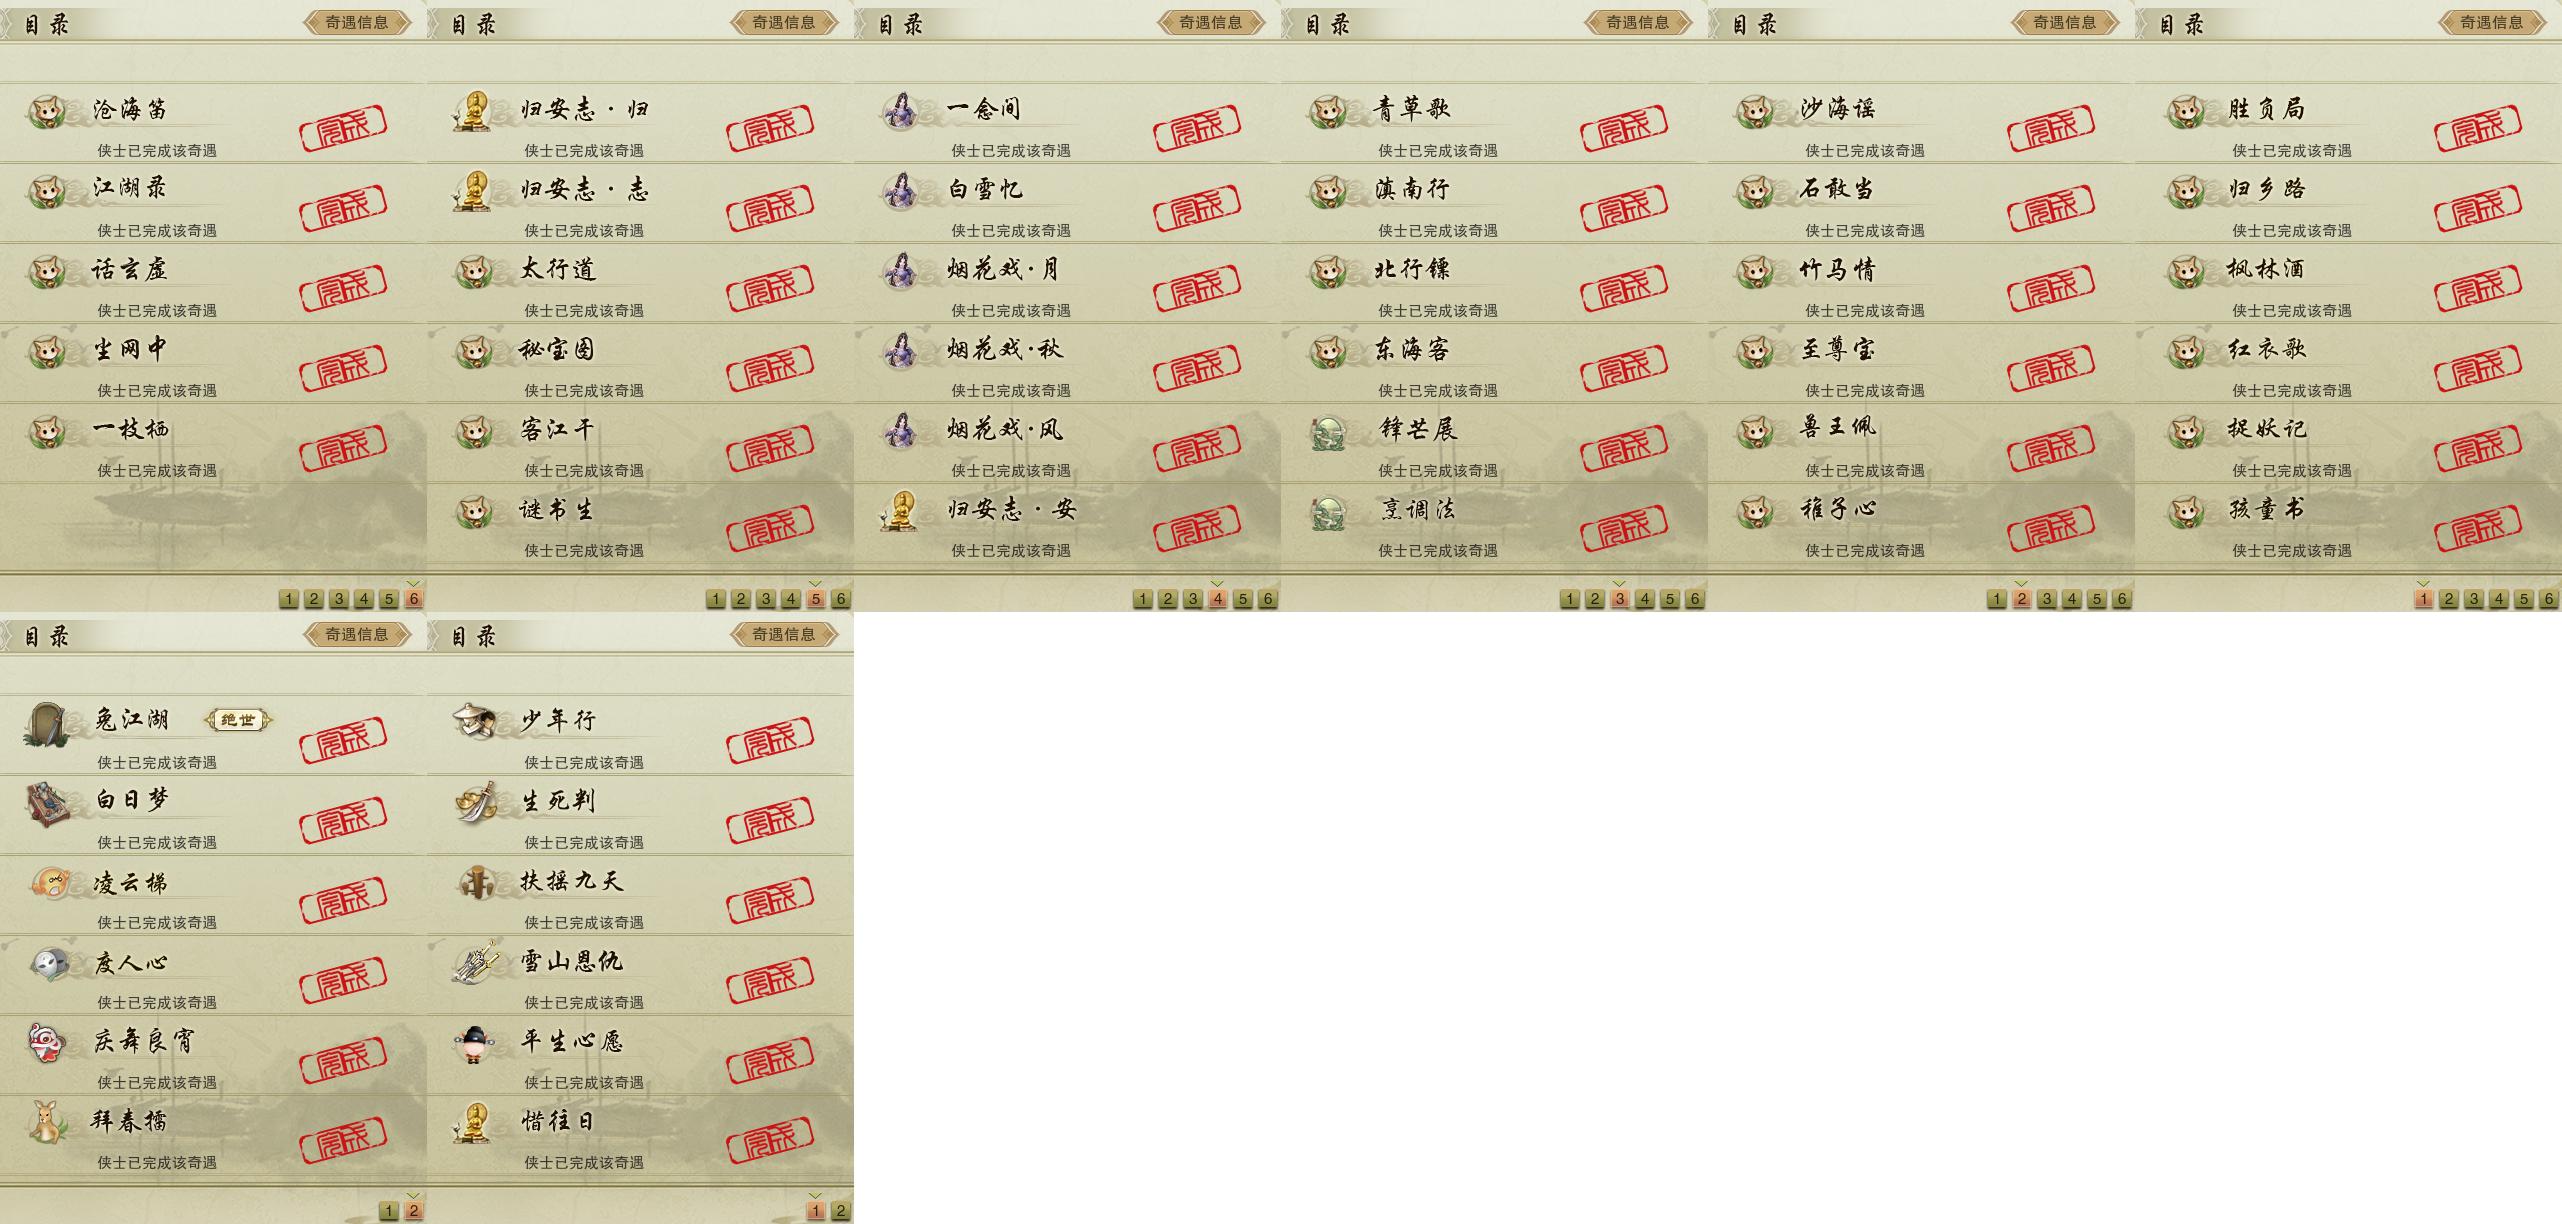
Task: Select the mask icon next to 度人心
Action: point(48,963)
